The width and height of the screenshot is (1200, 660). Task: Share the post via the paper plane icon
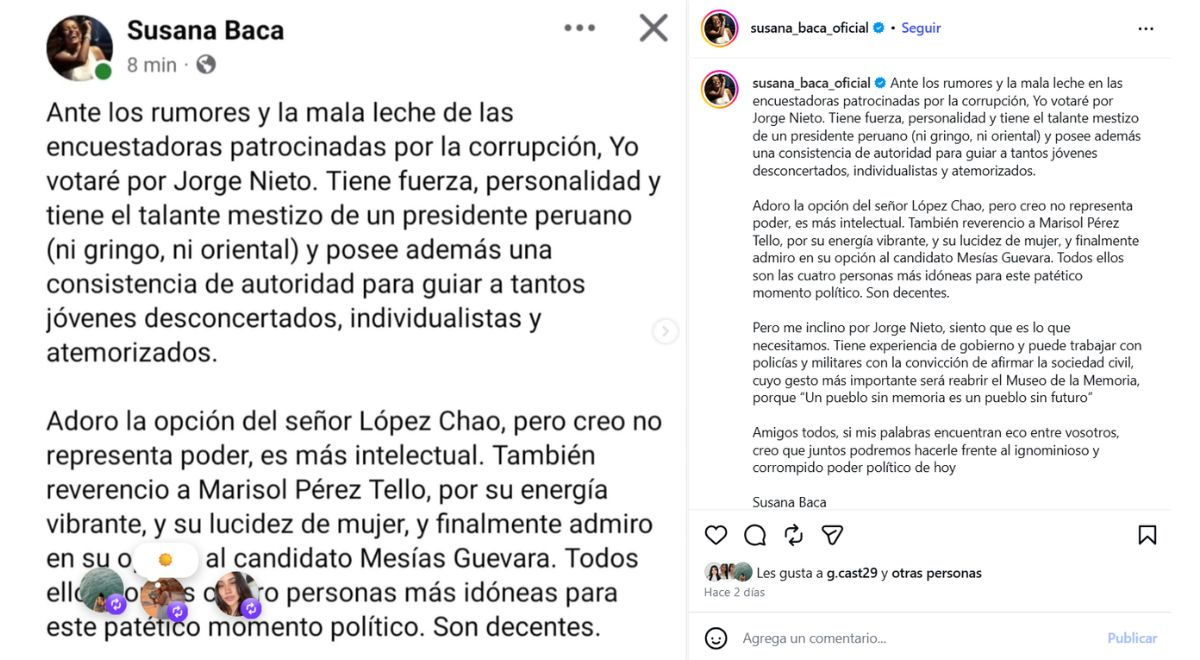click(831, 535)
